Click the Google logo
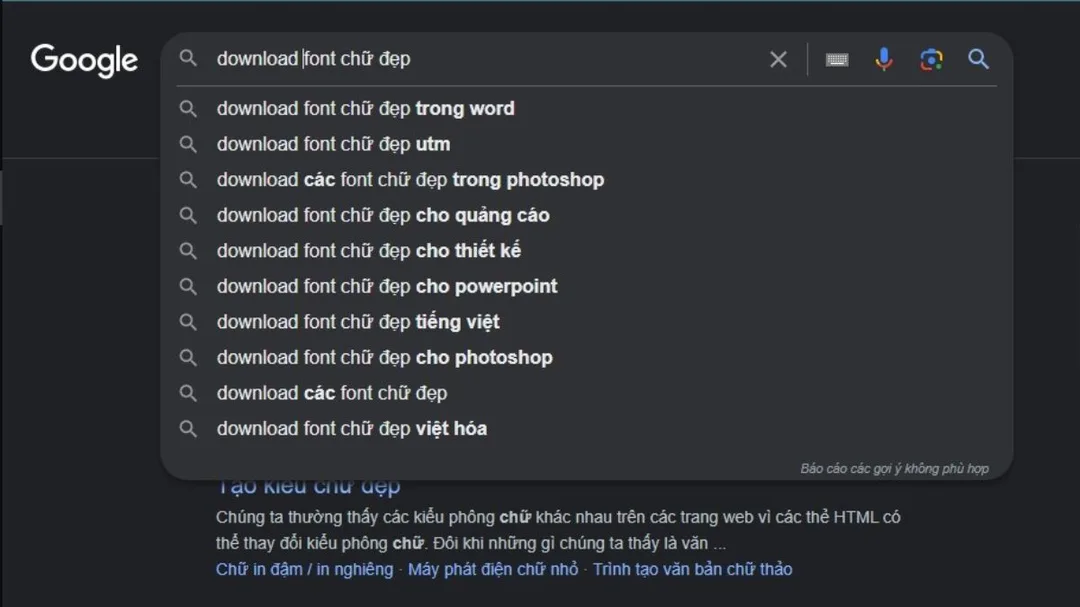 (x=84, y=60)
